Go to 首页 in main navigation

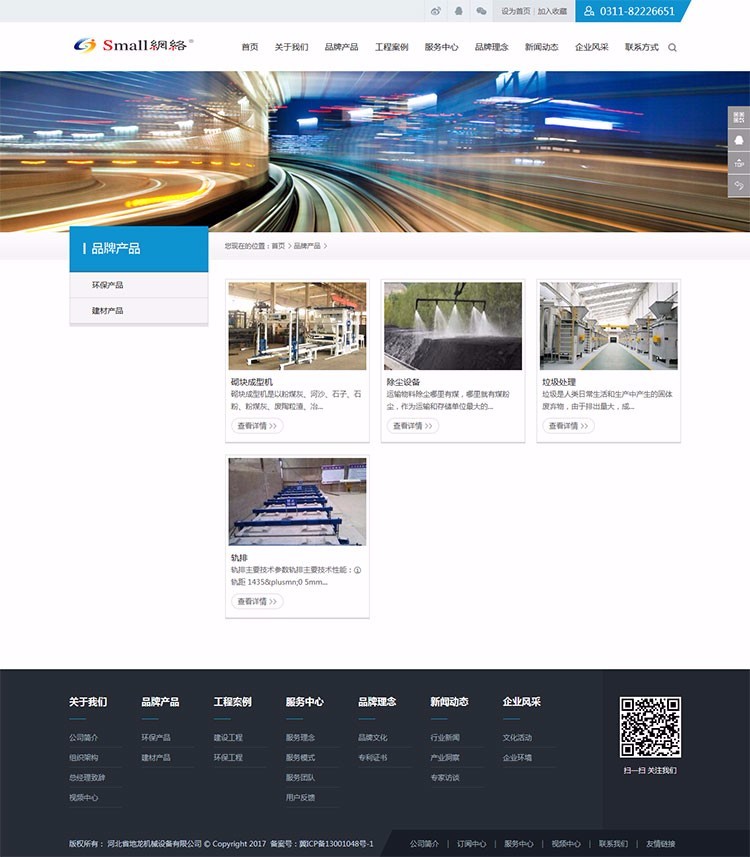coord(250,47)
